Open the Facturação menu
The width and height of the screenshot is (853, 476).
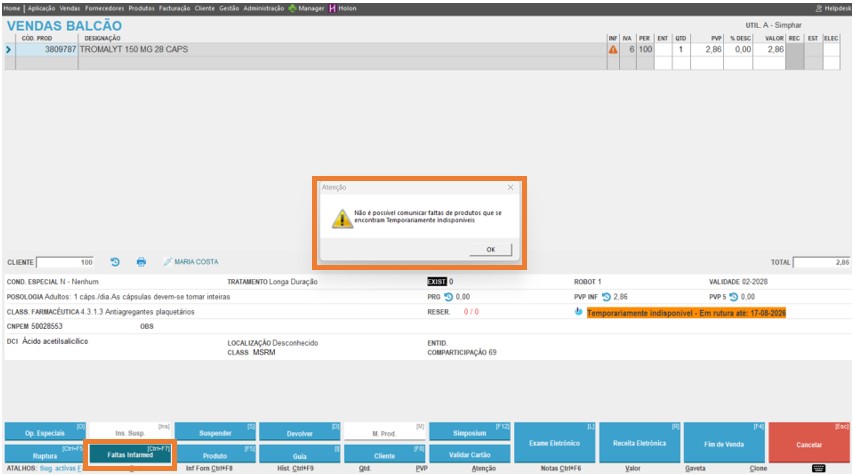175,8
